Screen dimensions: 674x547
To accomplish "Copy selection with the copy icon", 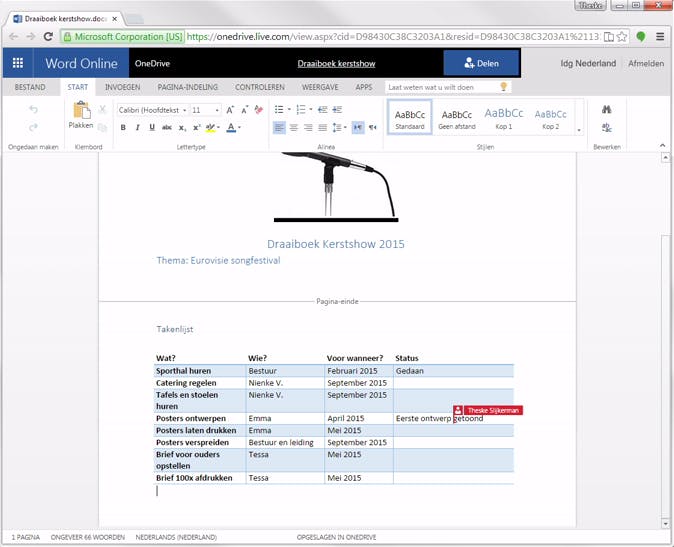I will tap(102, 127).
